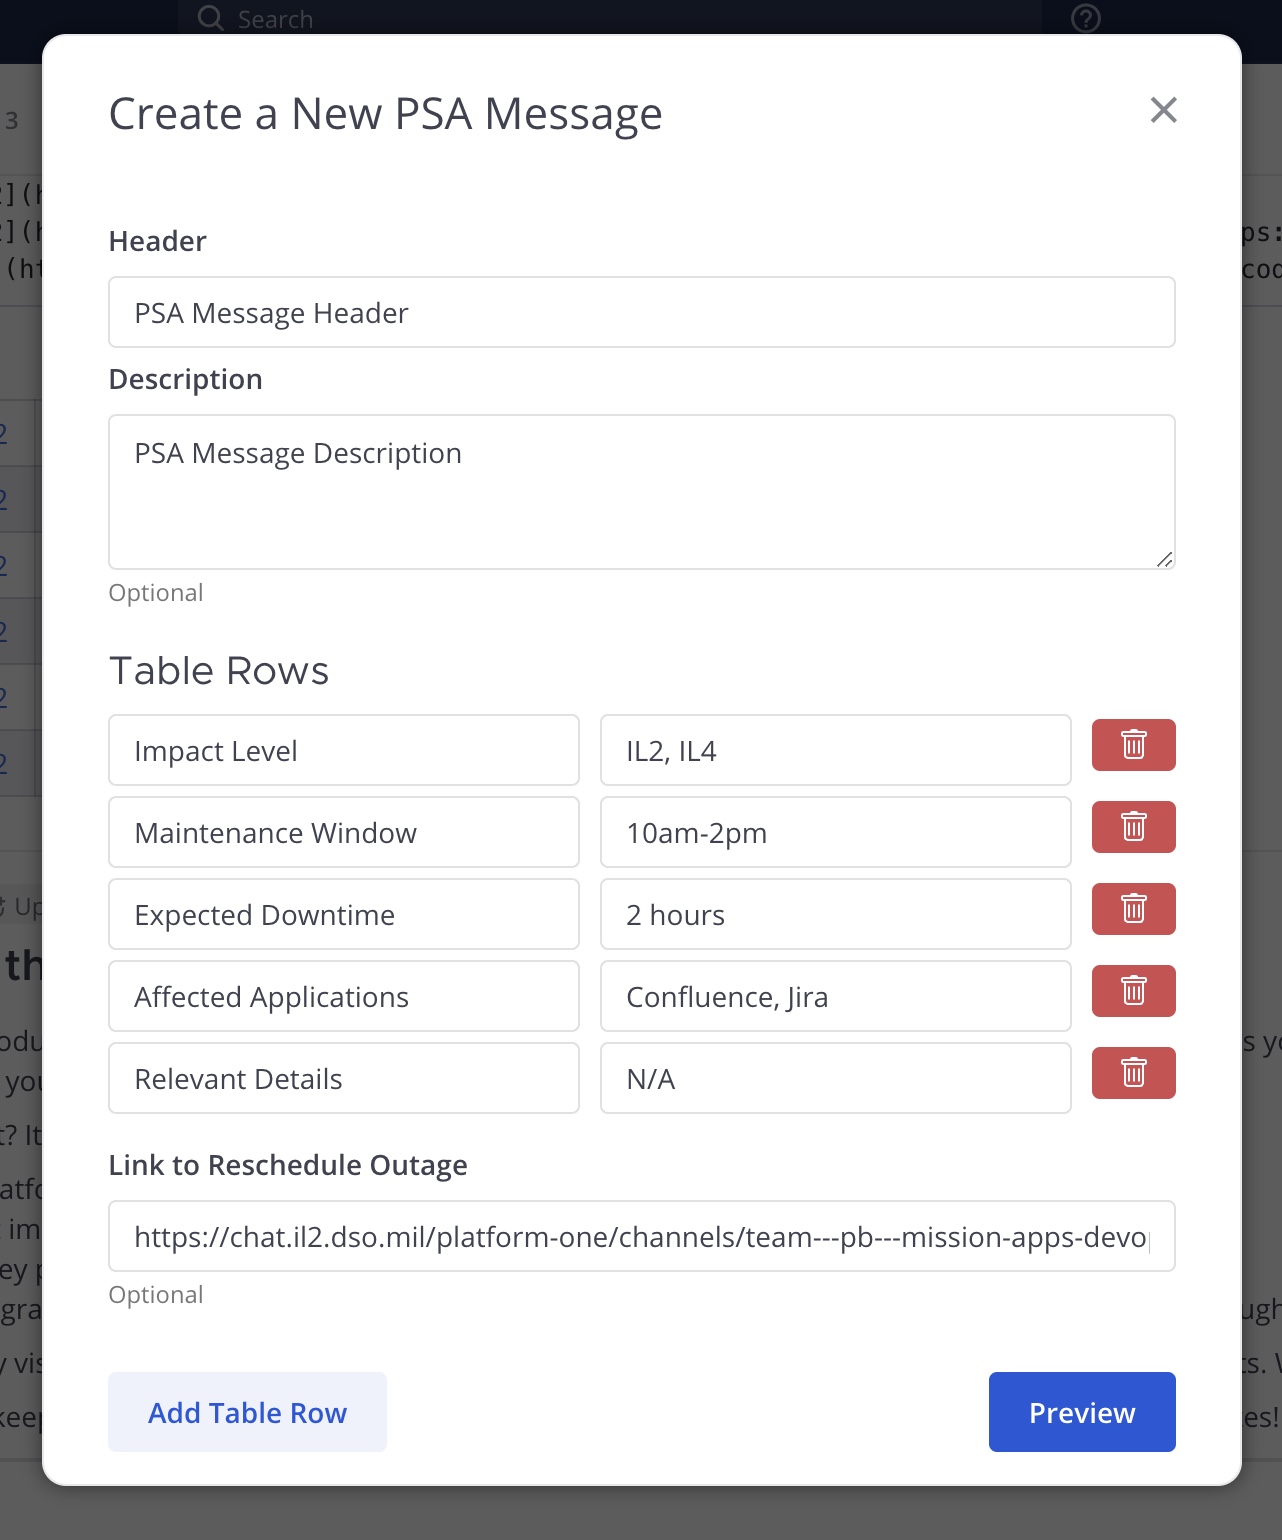Image resolution: width=1282 pixels, height=1540 pixels.
Task: Click the Preview button
Action: click(1081, 1412)
